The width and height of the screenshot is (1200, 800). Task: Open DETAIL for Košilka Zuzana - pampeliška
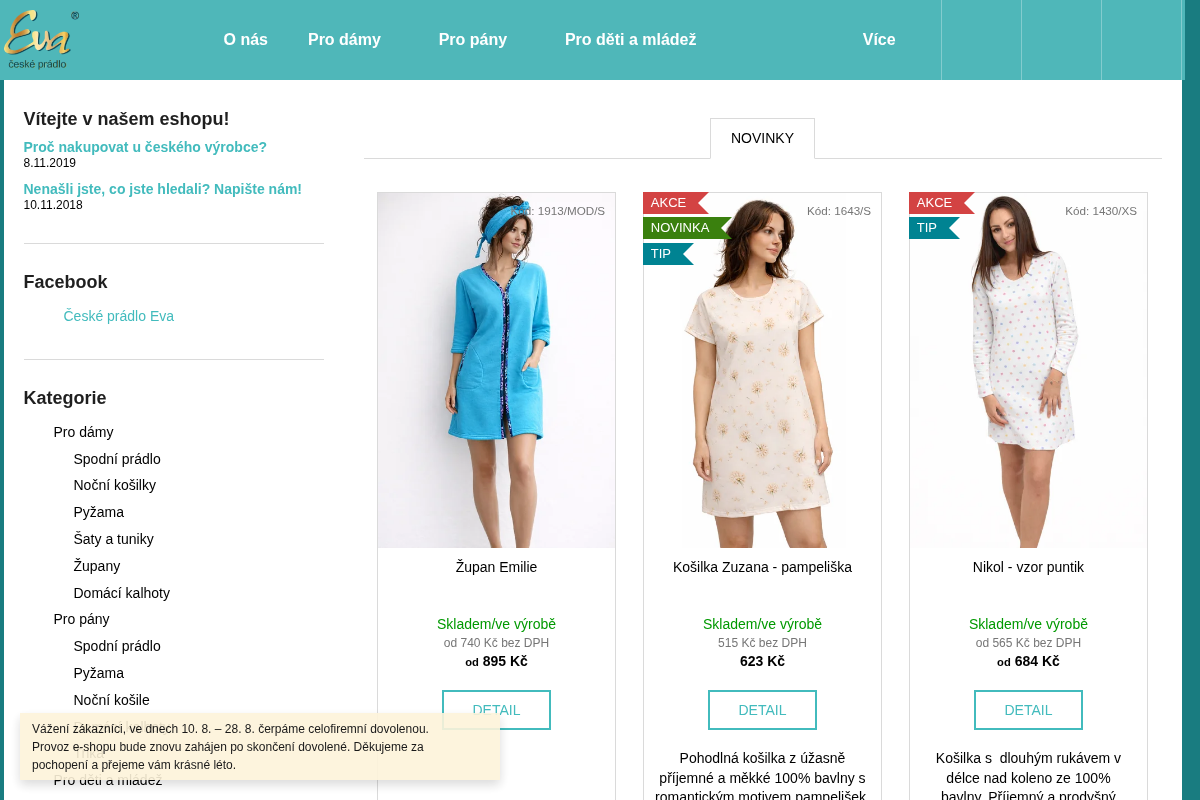coord(762,710)
